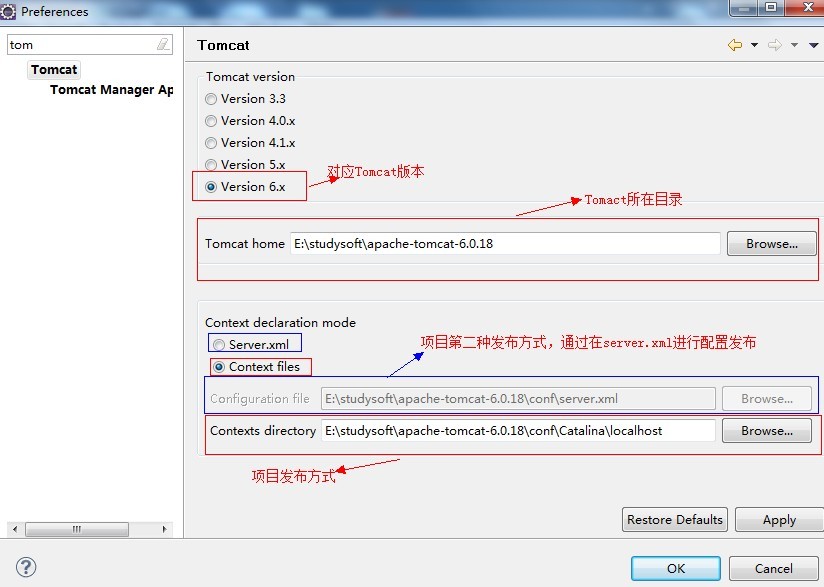
Task: Open the forward history dropdown arrow
Action: (x=794, y=45)
